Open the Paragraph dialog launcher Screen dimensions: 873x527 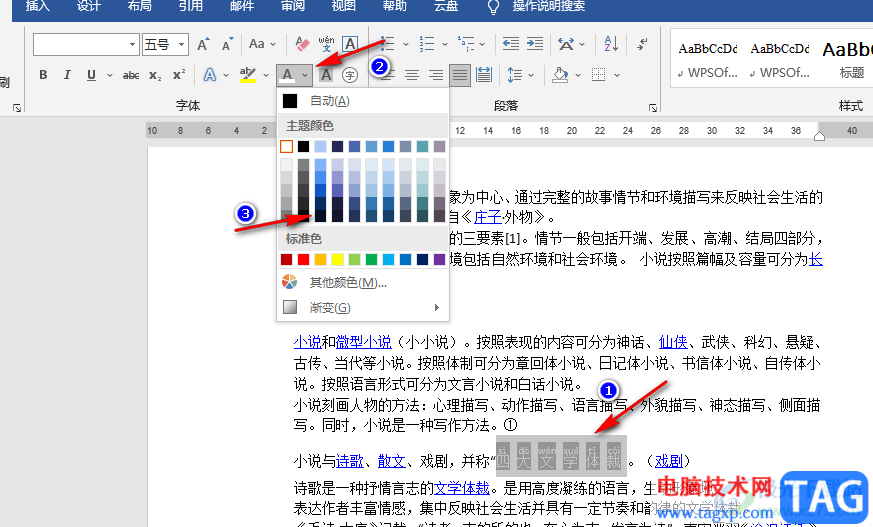coord(653,108)
